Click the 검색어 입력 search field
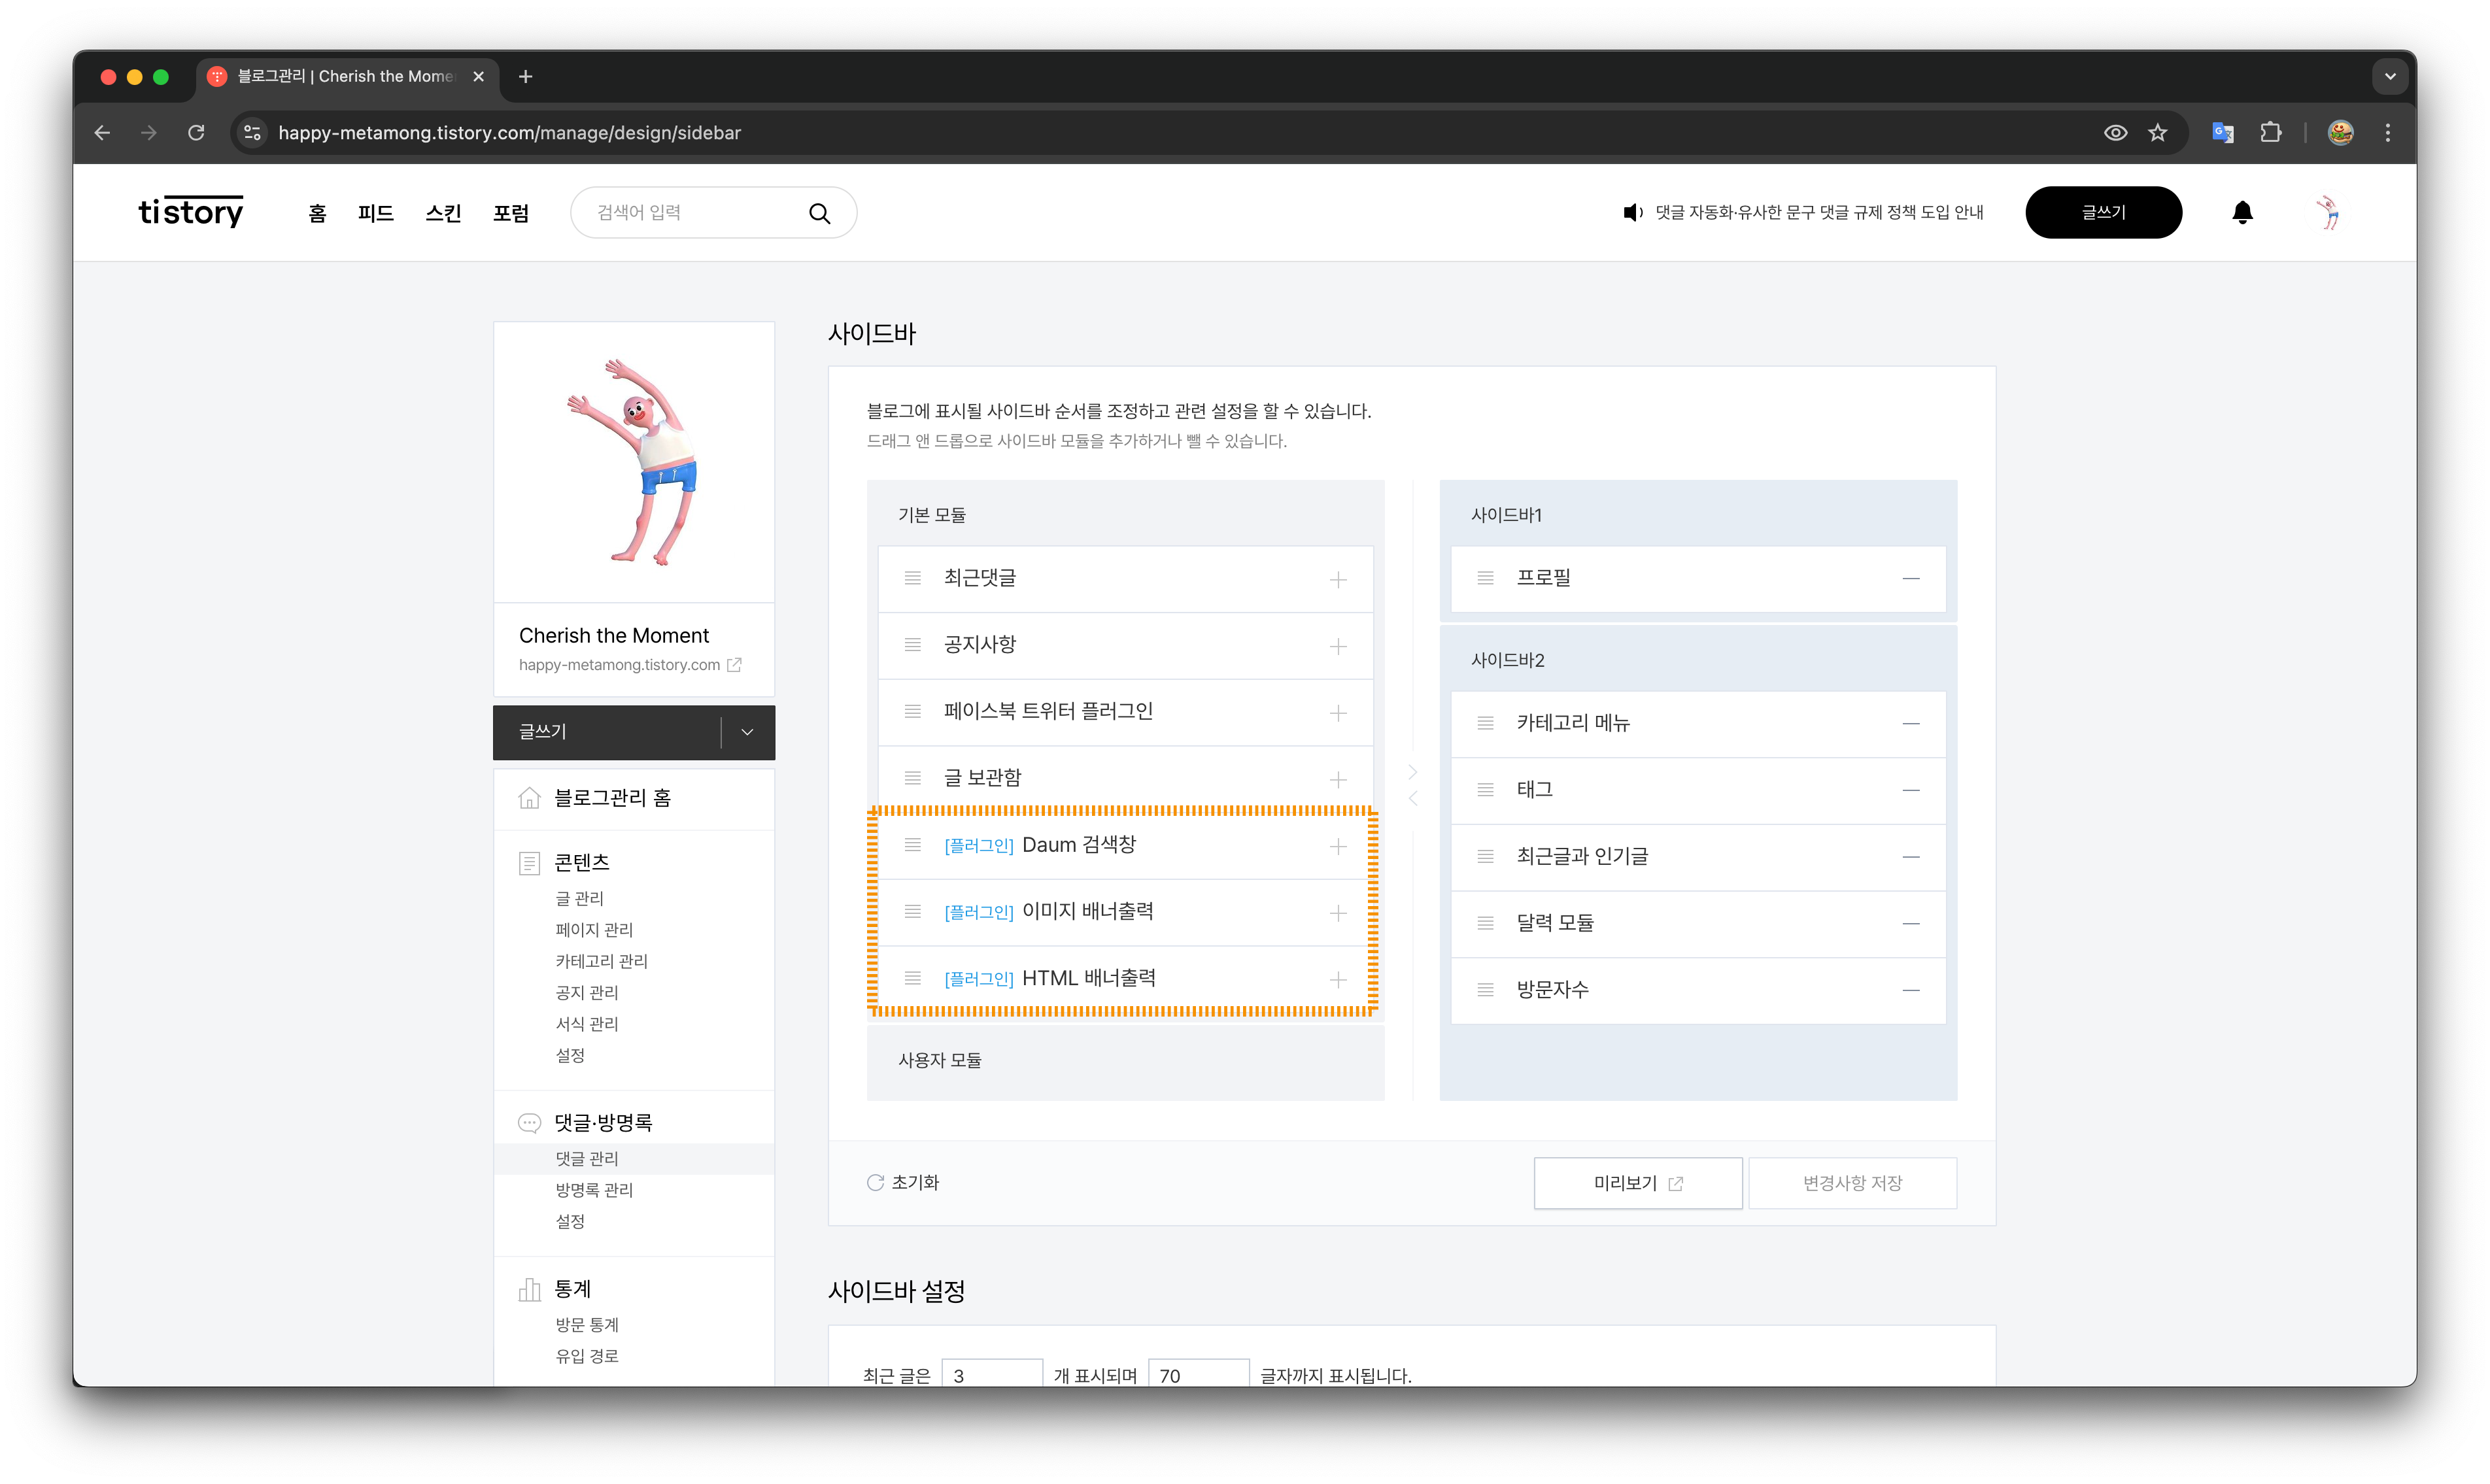 pyautogui.click(x=690, y=213)
